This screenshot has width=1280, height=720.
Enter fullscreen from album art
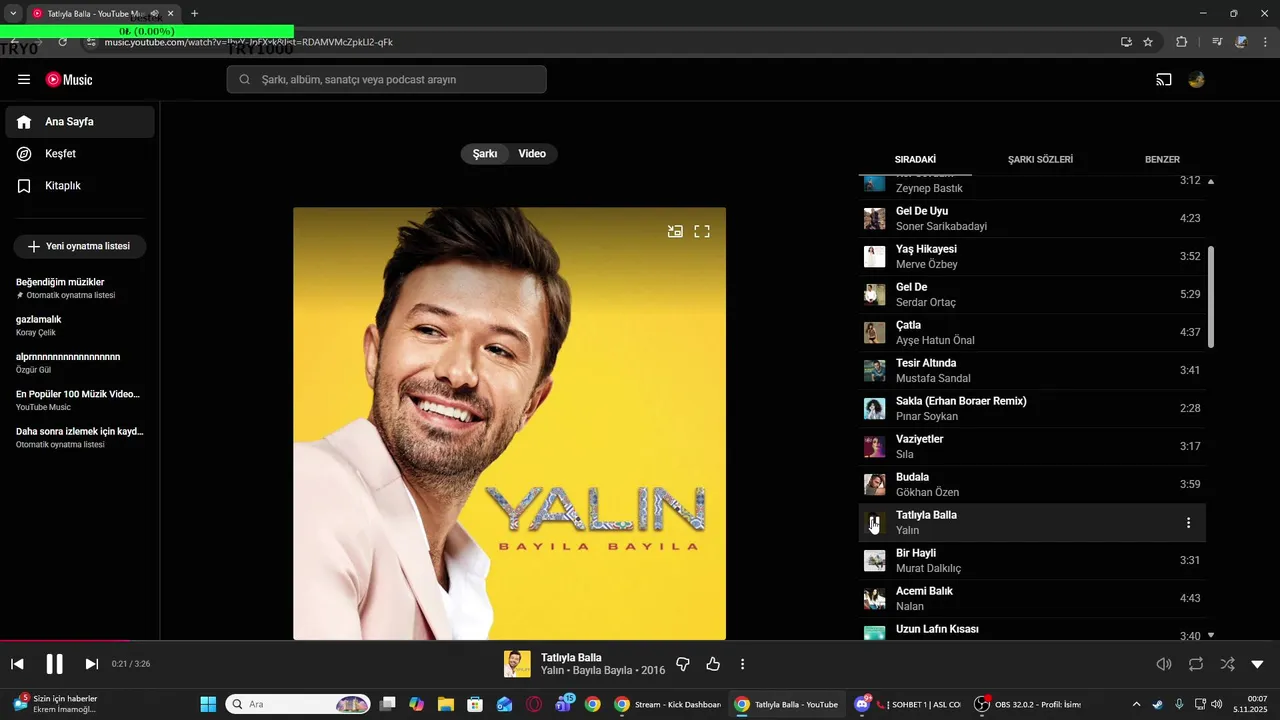[702, 231]
